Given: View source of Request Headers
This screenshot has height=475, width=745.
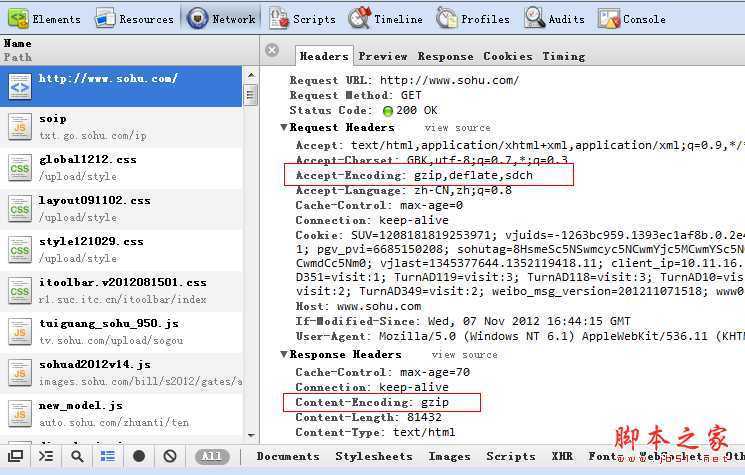Looking at the screenshot, I should pyautogui.click(x=457, y=128).
